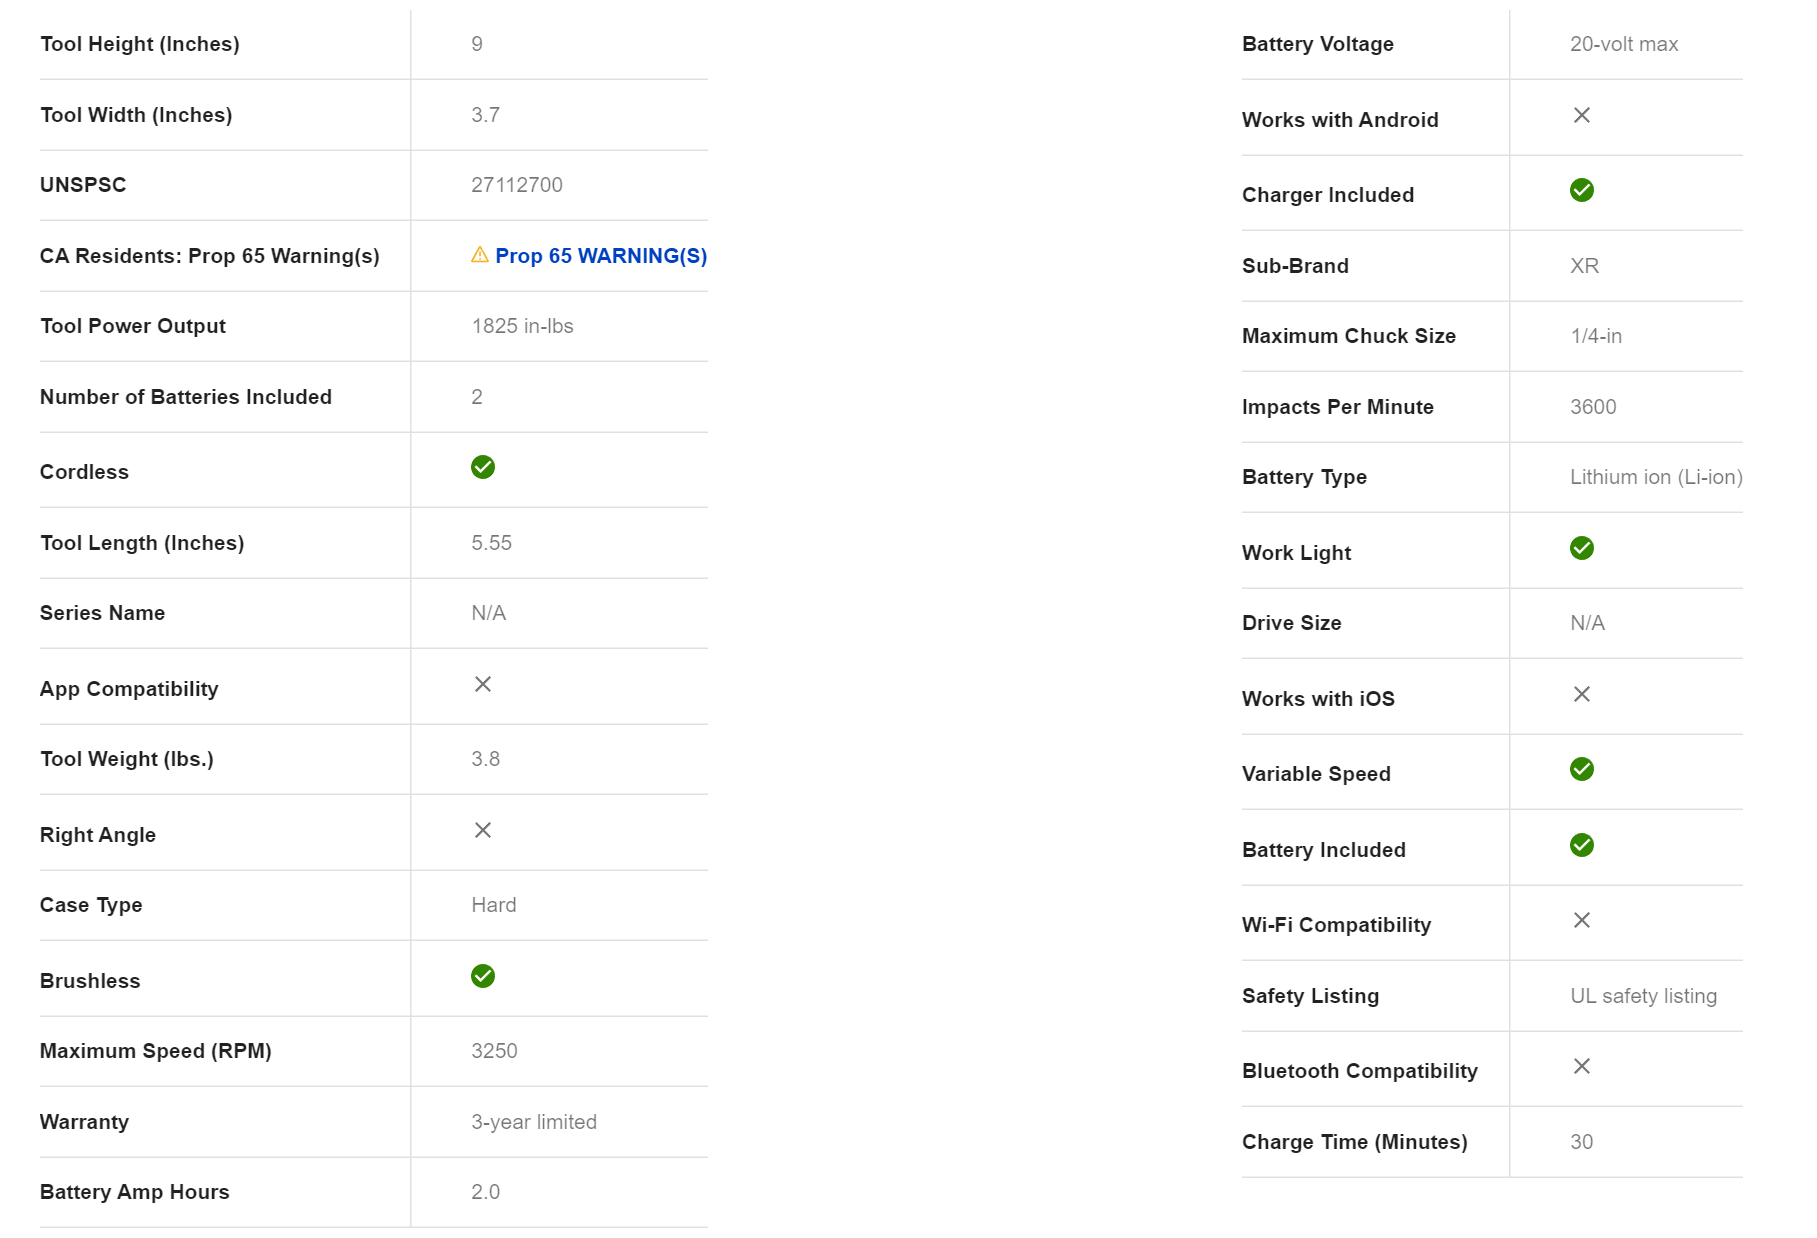Screen dimensions: 1817x1238
Task: Click the green checkmark for Work Light
Action: [1582, 548]
